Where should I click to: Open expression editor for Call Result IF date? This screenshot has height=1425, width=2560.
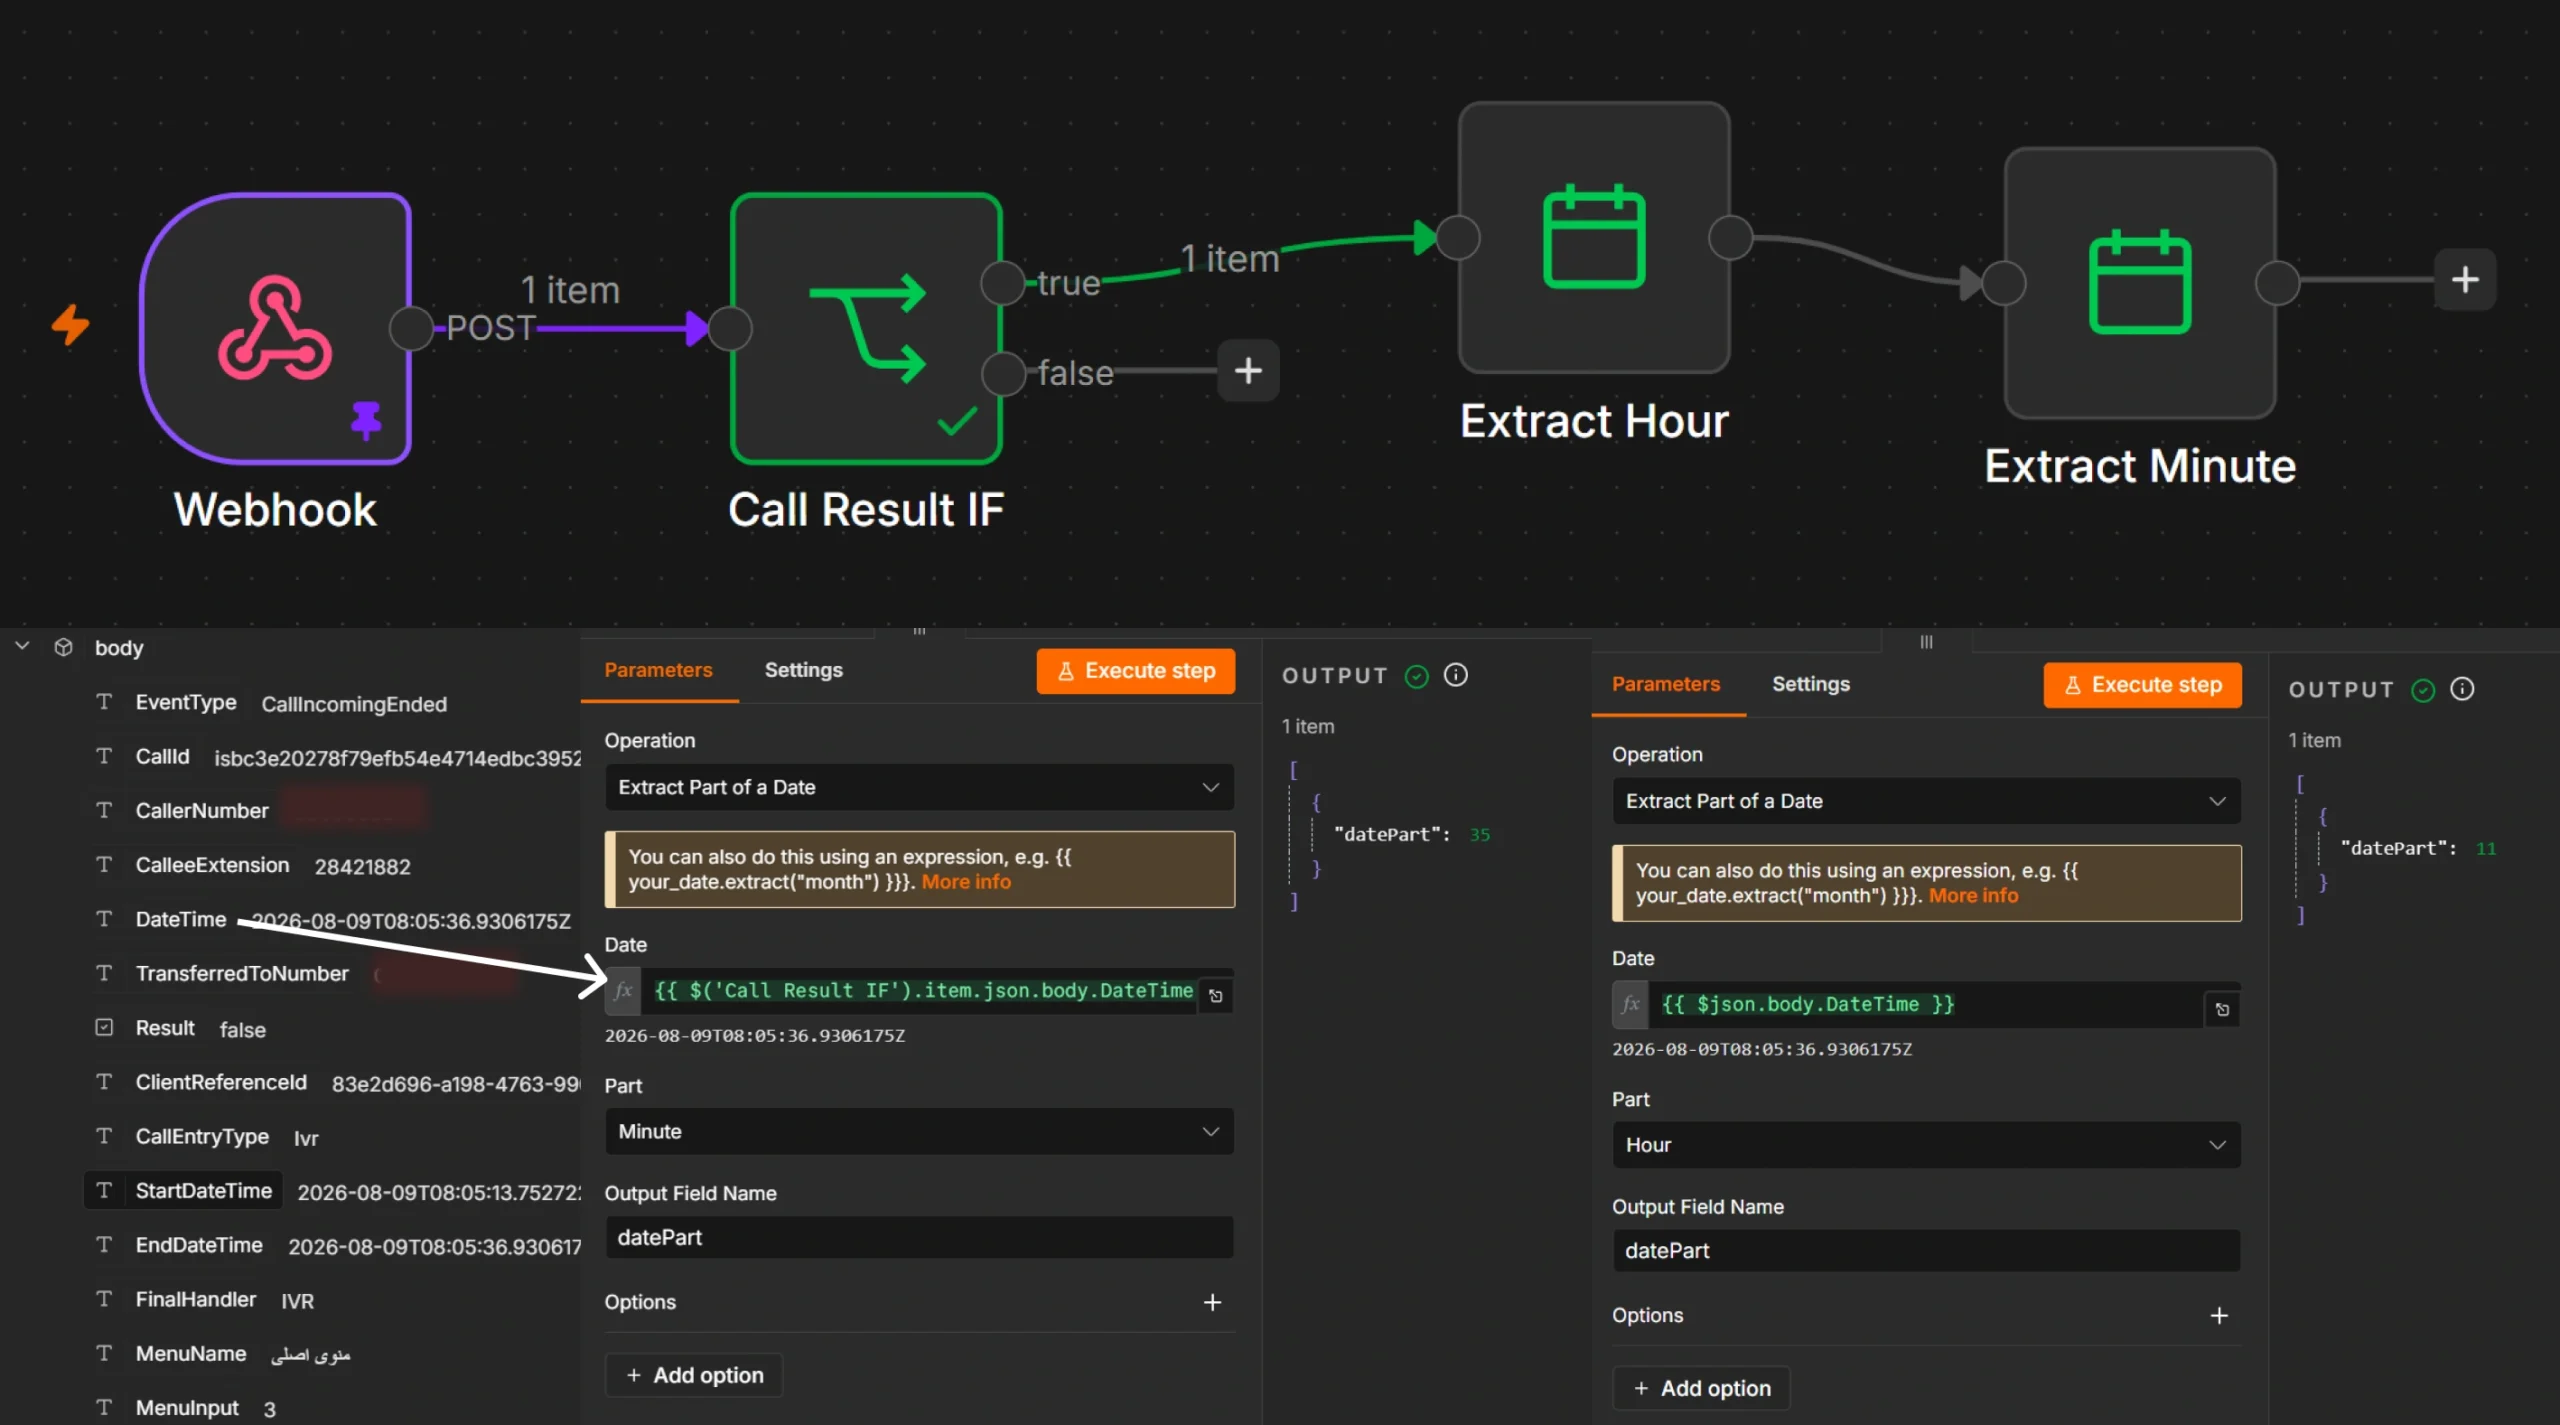pyautogui.click(x=1216, y=996)
